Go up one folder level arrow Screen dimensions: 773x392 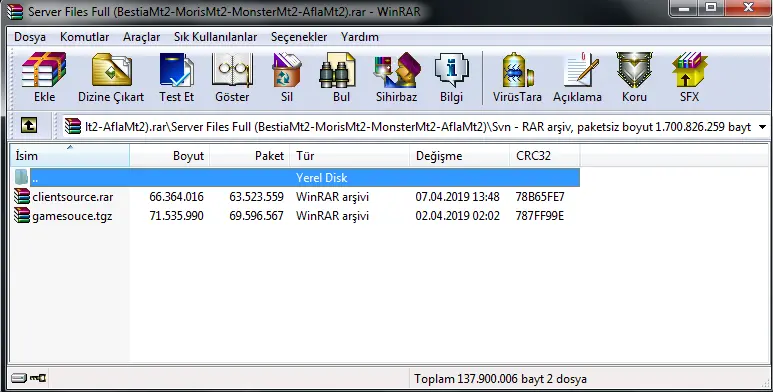tap(29, 126)
